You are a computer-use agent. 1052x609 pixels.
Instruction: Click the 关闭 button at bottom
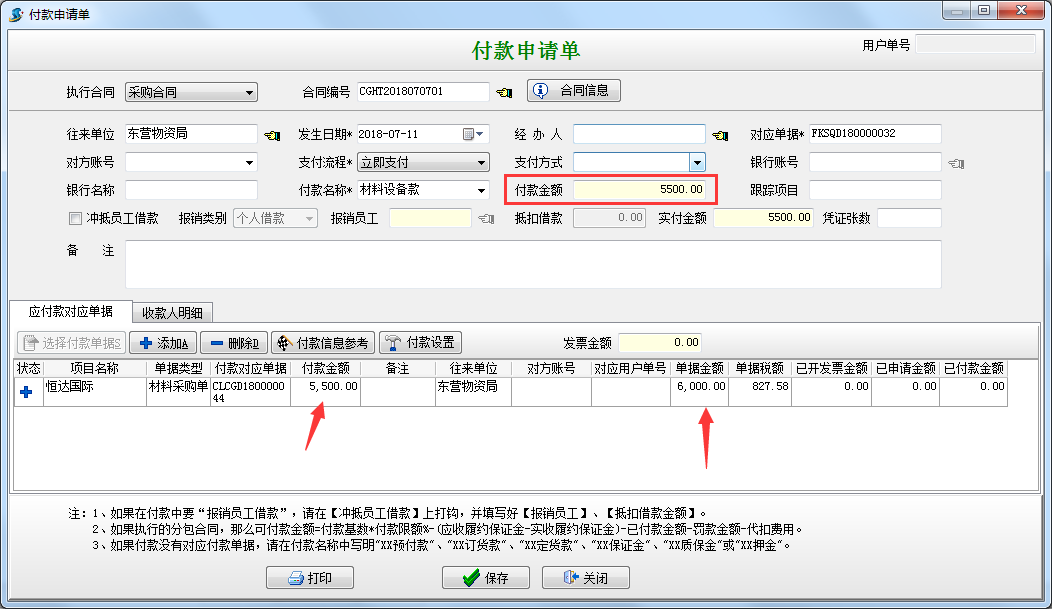(586, 577)
